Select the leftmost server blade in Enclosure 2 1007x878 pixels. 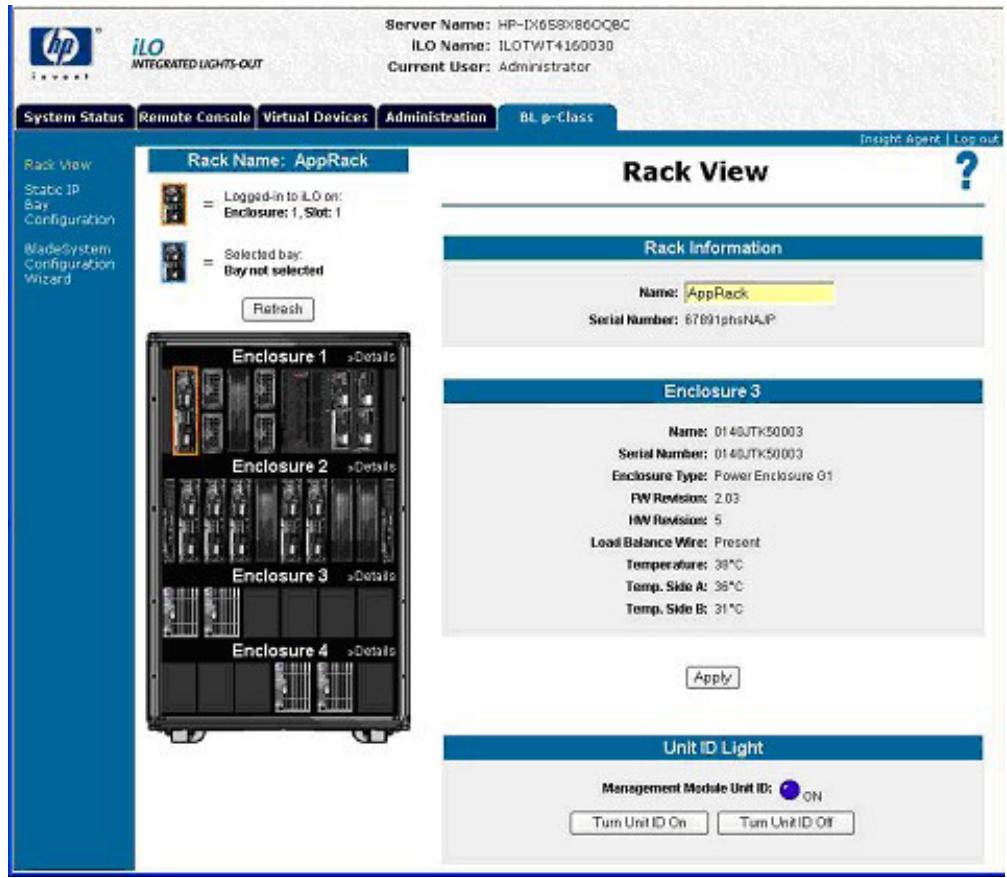(189, 521)
